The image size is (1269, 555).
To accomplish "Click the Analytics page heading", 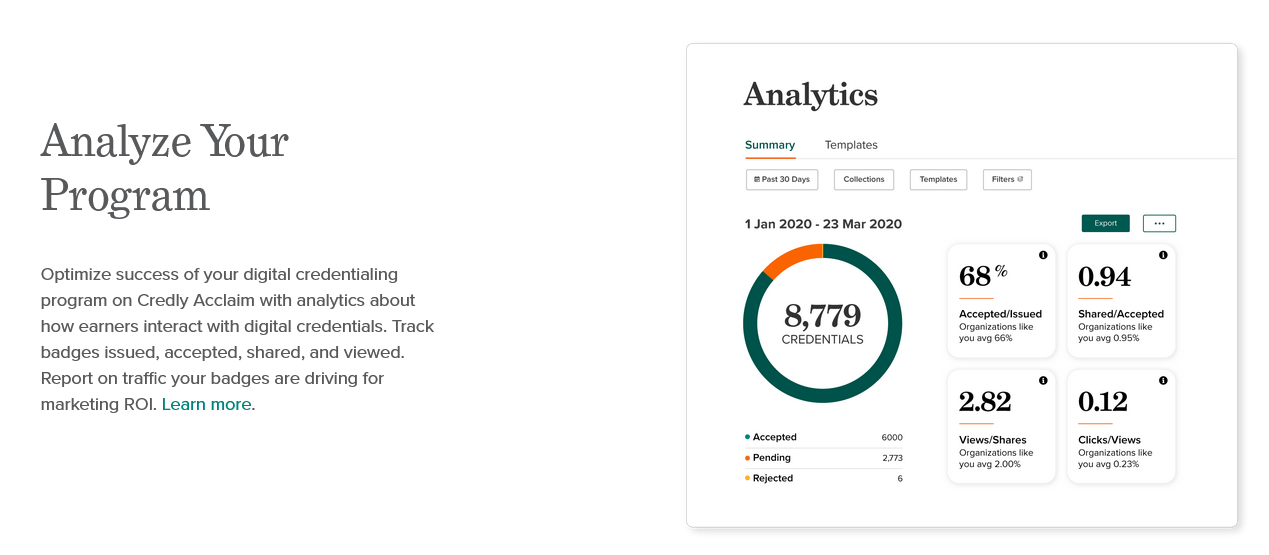I will coord(810,95).
